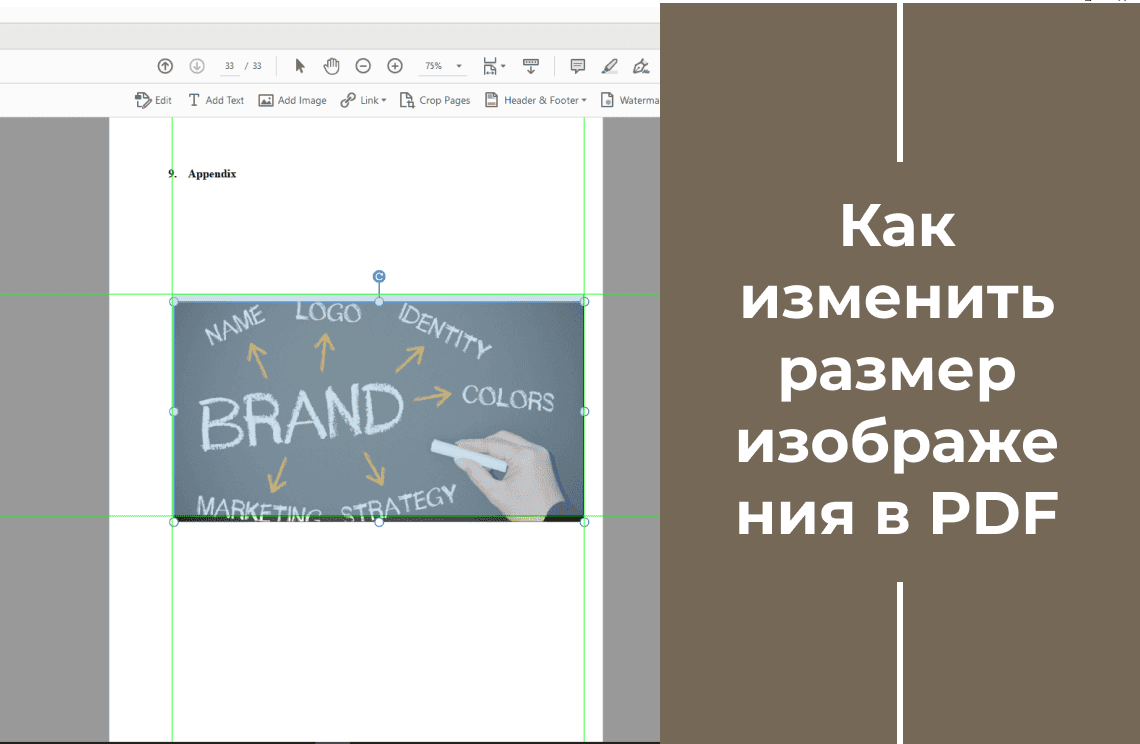Viewport: 1140px width, 744px height.
Task: Click the page down-arrow navigation icon
Action: [x=197, y=65]
